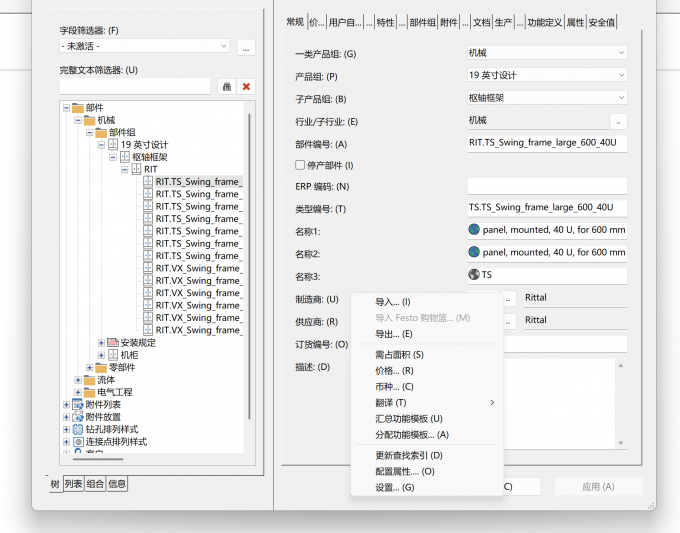This screenshot has height=533, width=680.
Task: Switch to the 树 tab
Action: click(55, 484)
